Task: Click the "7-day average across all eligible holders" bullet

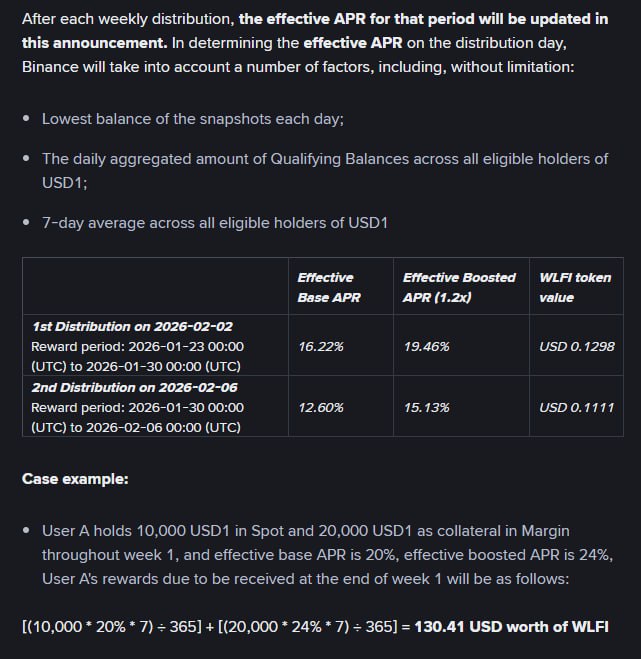Action: [214, 223]
